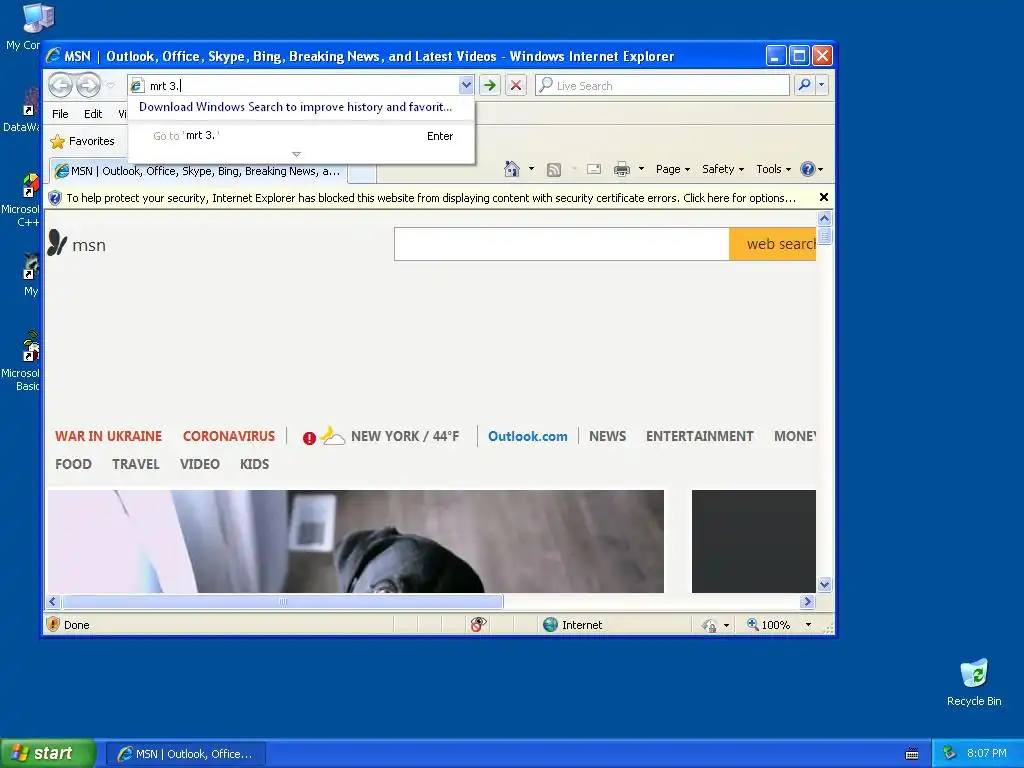Open WAR IN UKRAINE link
1024x768 pixels.
[x=108, y=436]
